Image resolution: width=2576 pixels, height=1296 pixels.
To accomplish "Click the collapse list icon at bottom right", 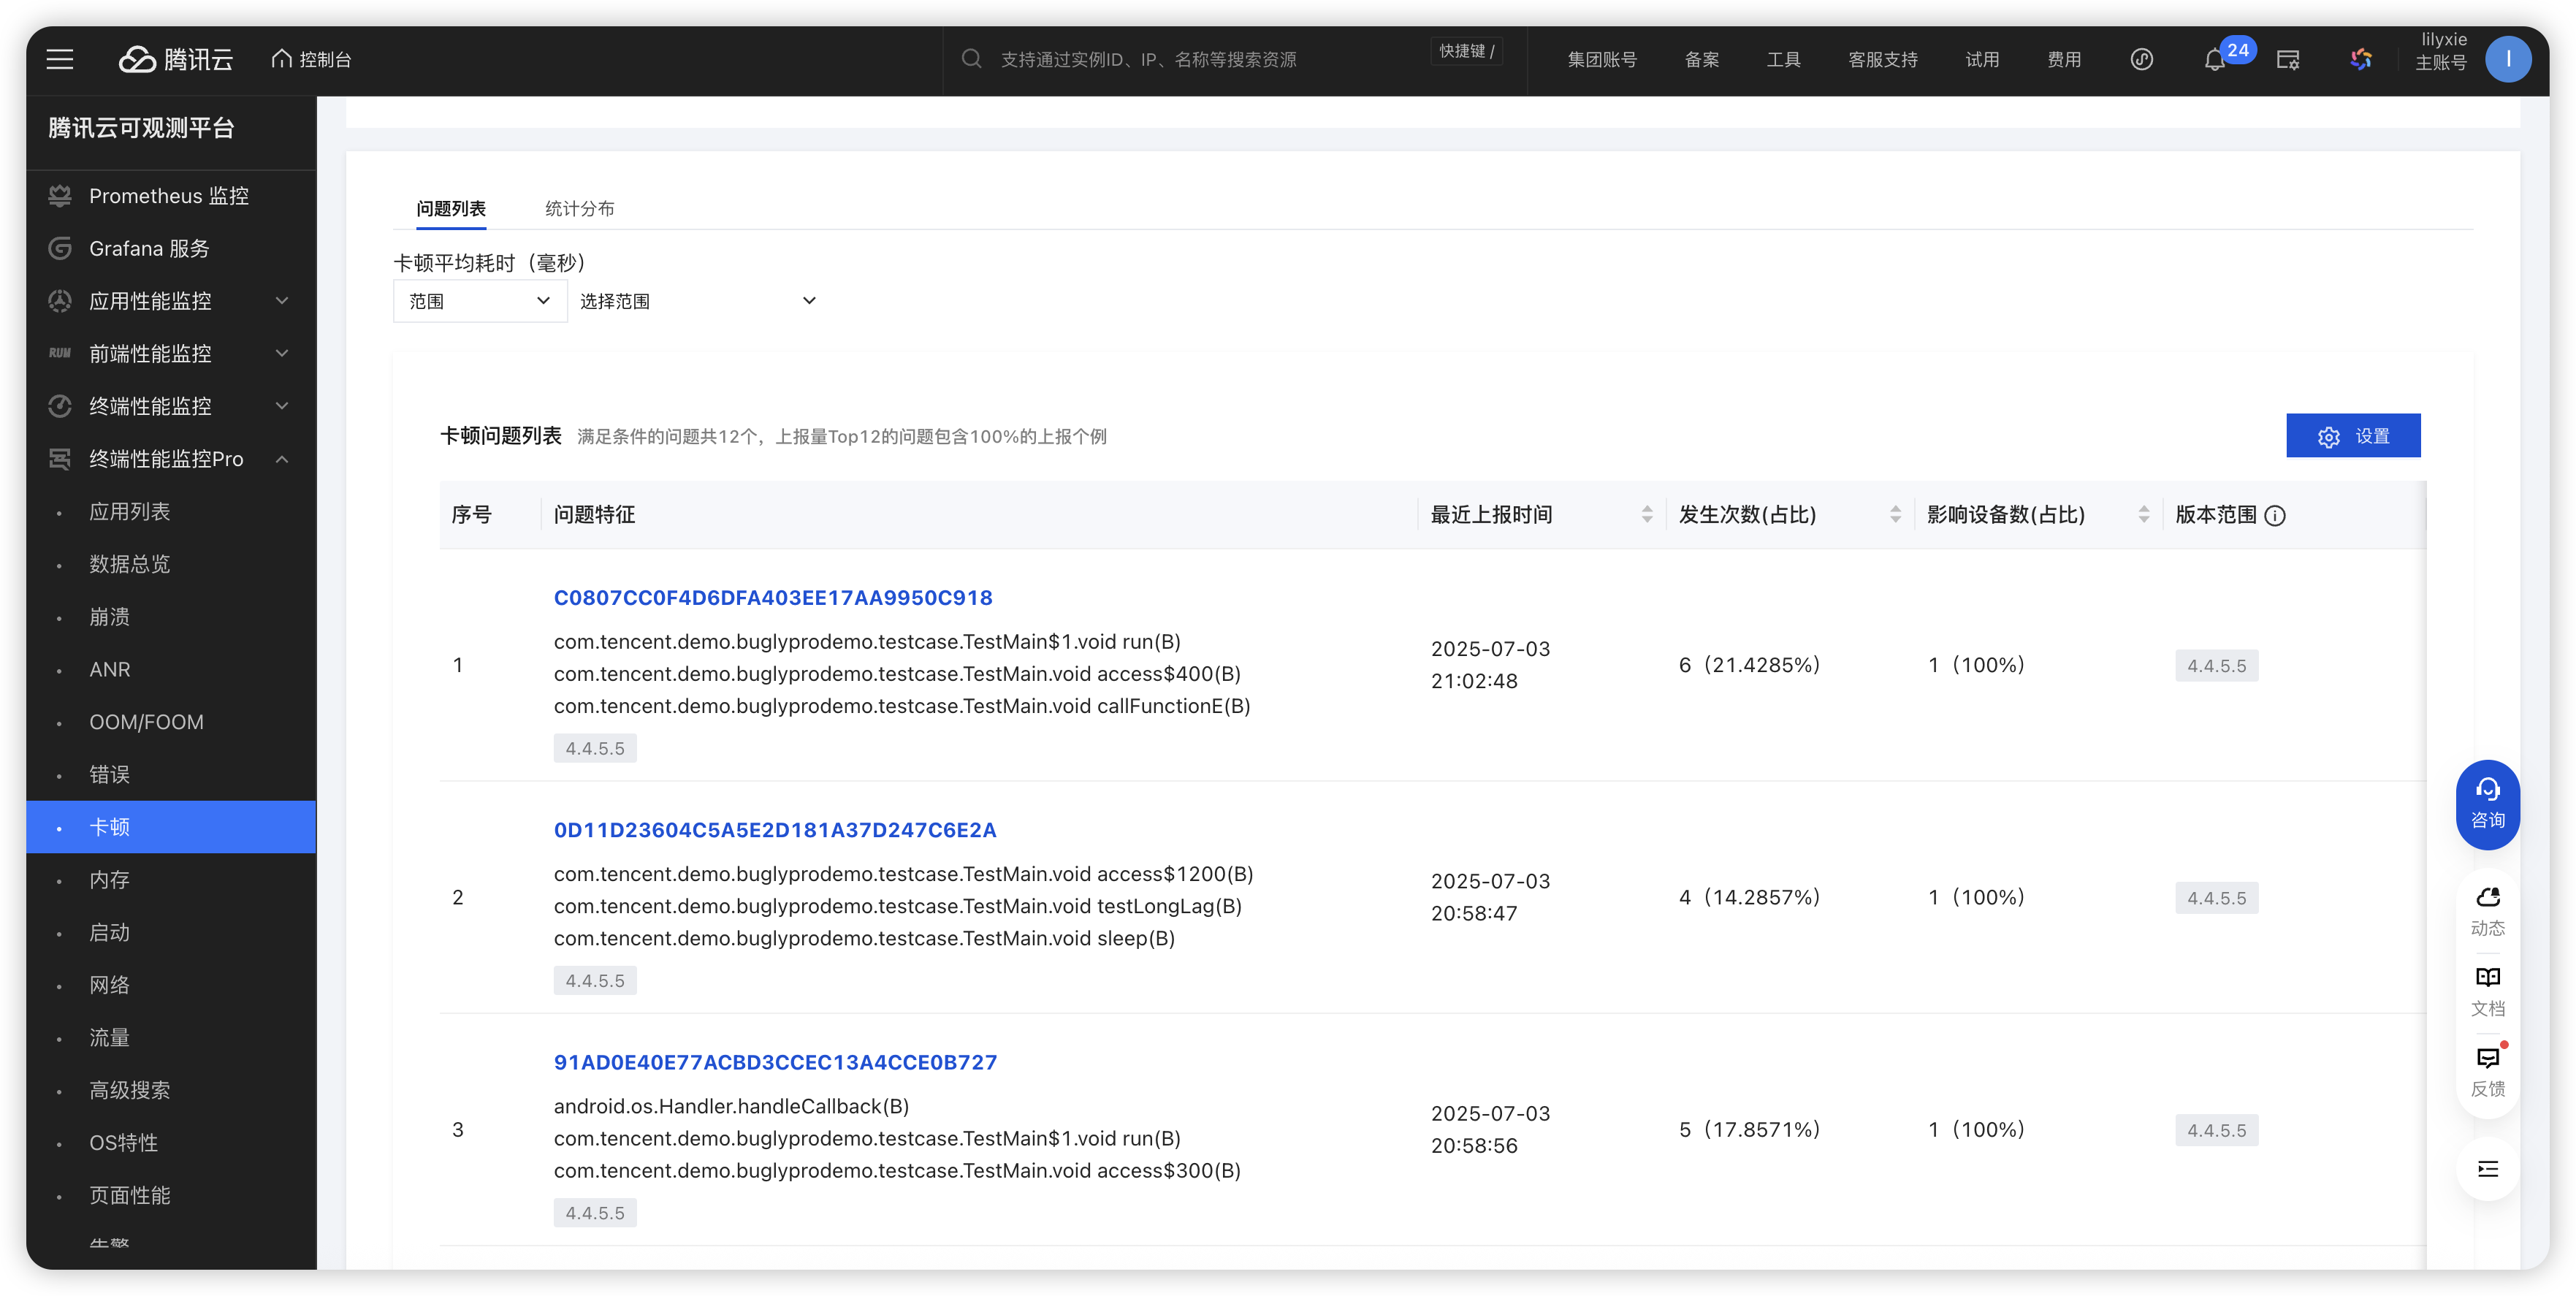I will tap(2488, 1170).
